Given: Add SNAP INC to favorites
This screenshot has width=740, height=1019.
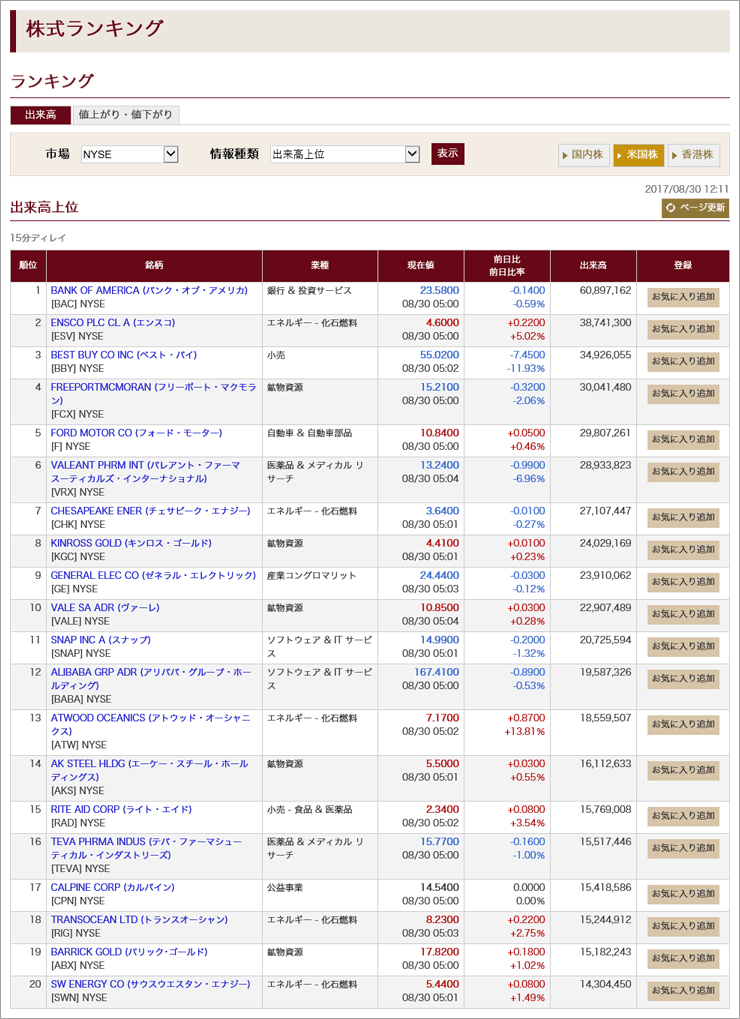Looking at the screenshot, I should click(683, 647).
